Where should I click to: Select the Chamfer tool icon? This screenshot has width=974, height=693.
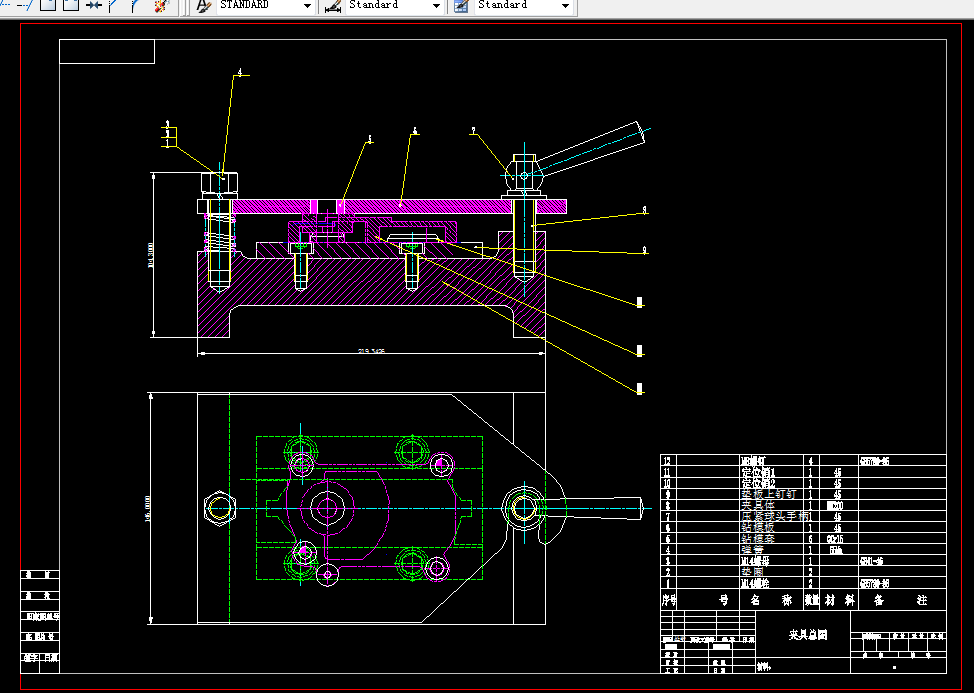coord(113,6)
